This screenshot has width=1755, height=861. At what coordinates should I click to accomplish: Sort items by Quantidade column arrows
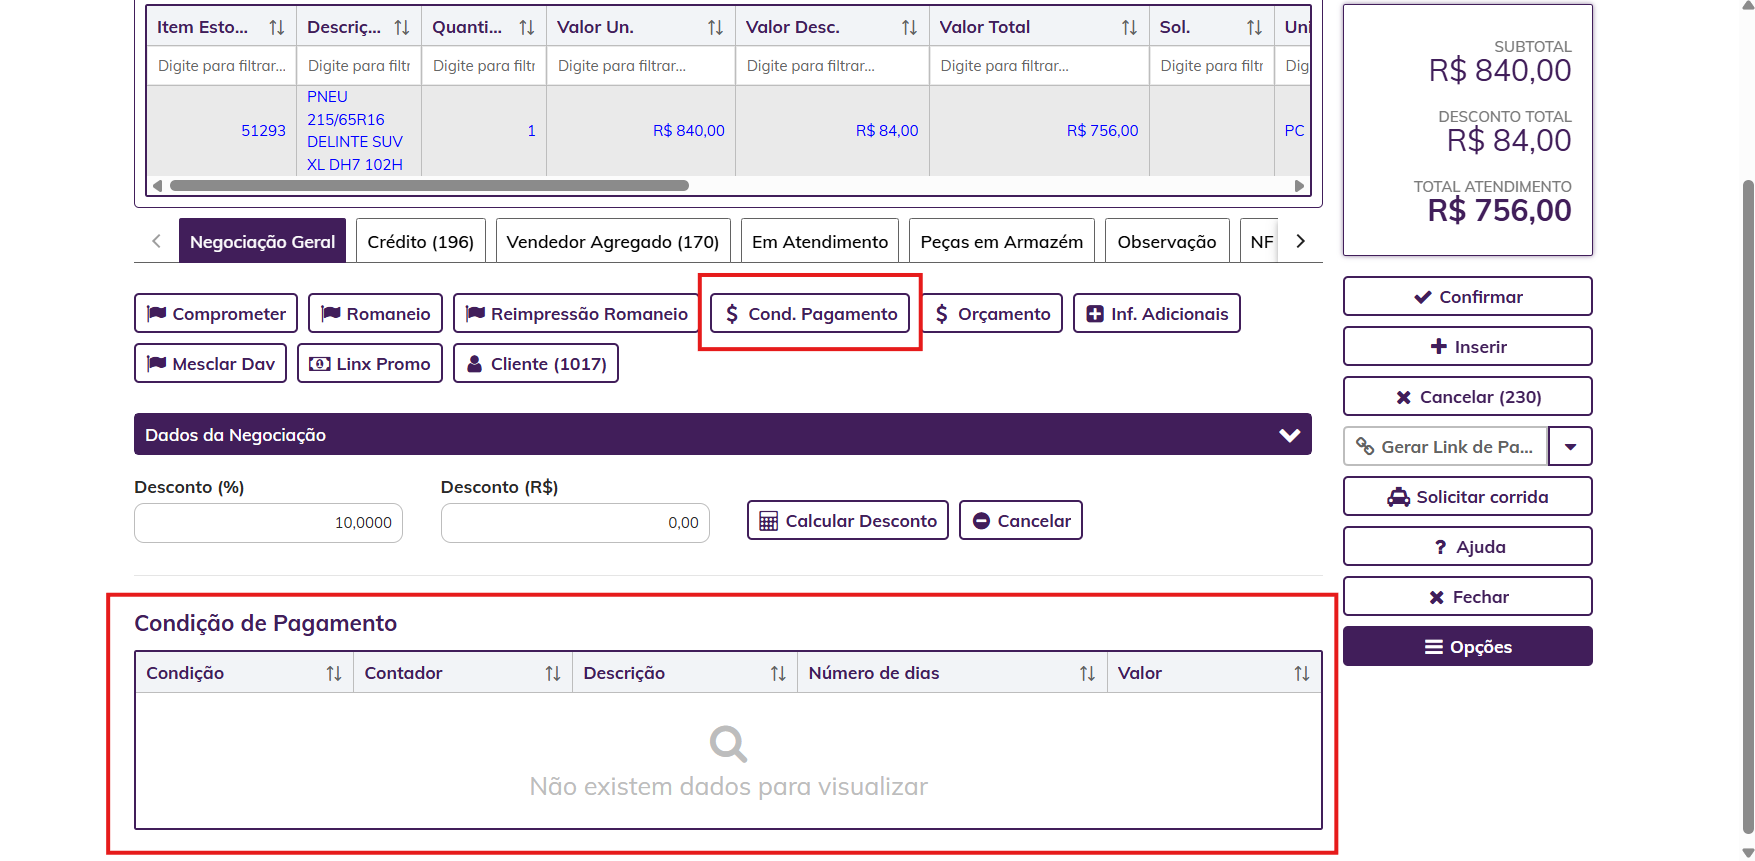click(x=527, y=28)
